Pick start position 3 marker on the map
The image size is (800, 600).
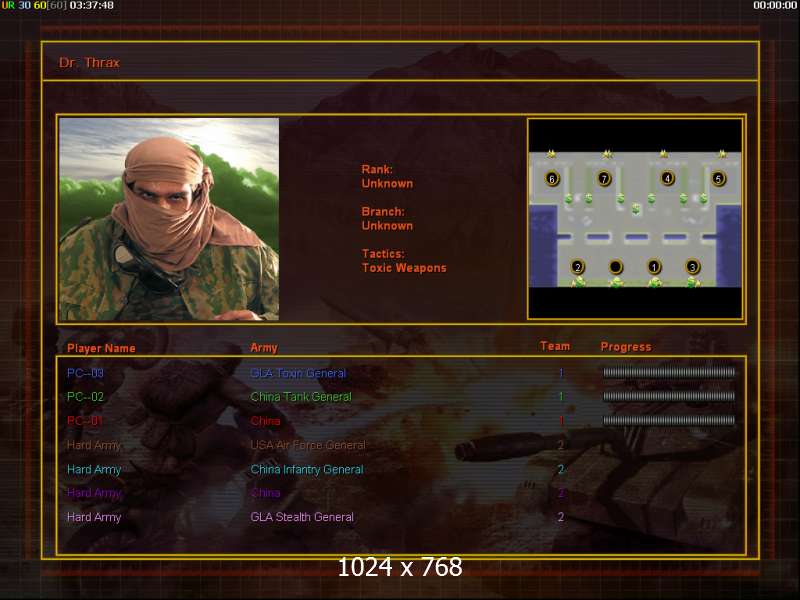point(692,267)
